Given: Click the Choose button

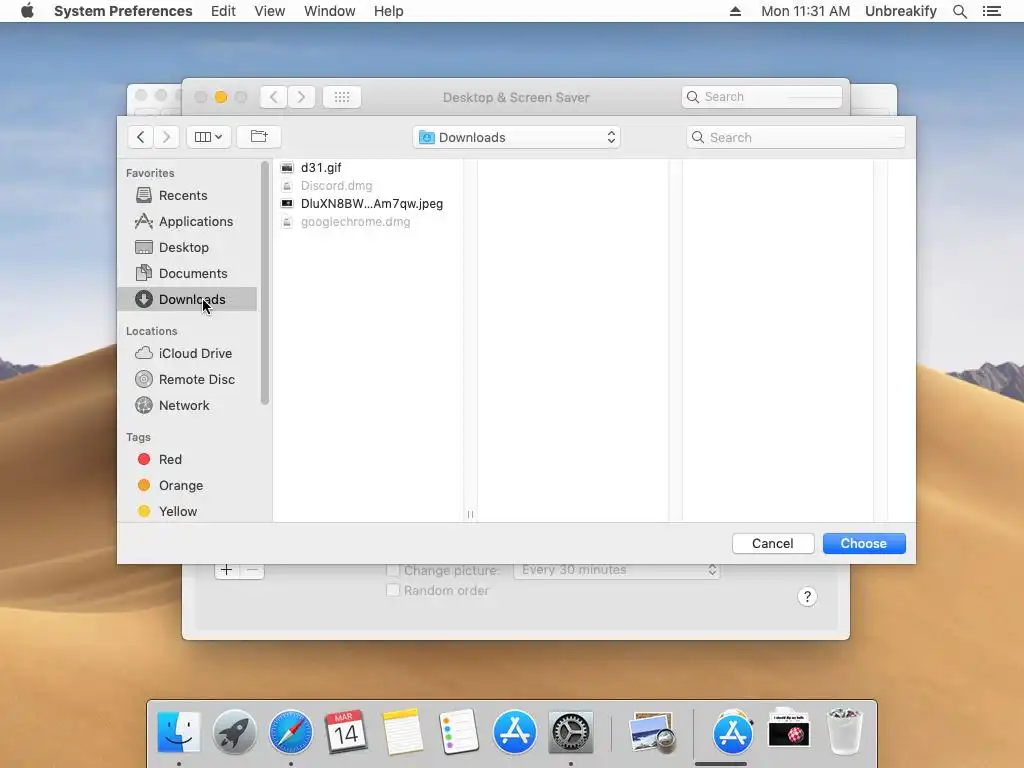Looking at the screenshot, I should pos(863,543).
